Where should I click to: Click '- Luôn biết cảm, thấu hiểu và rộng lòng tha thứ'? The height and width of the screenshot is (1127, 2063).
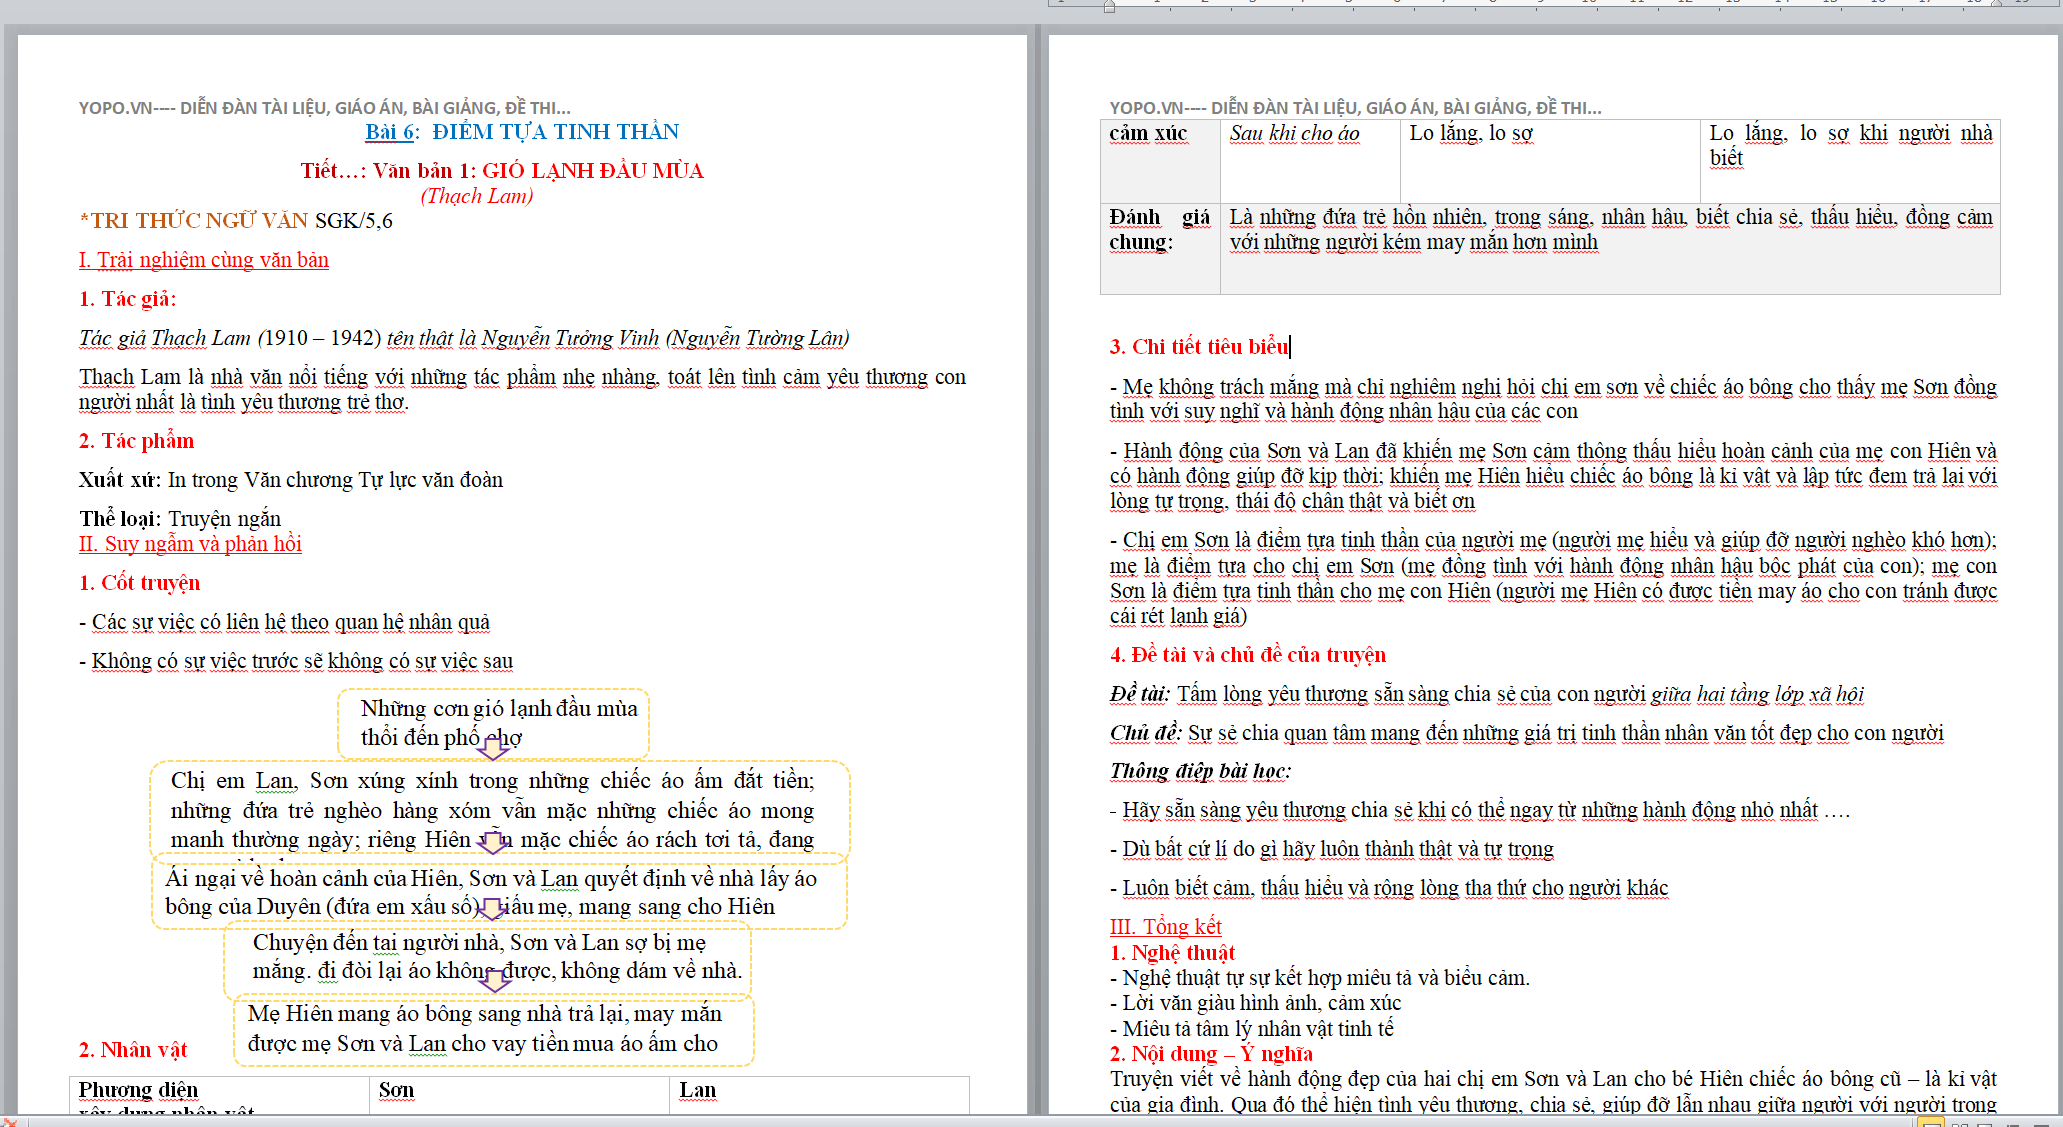pos(1389,888)
